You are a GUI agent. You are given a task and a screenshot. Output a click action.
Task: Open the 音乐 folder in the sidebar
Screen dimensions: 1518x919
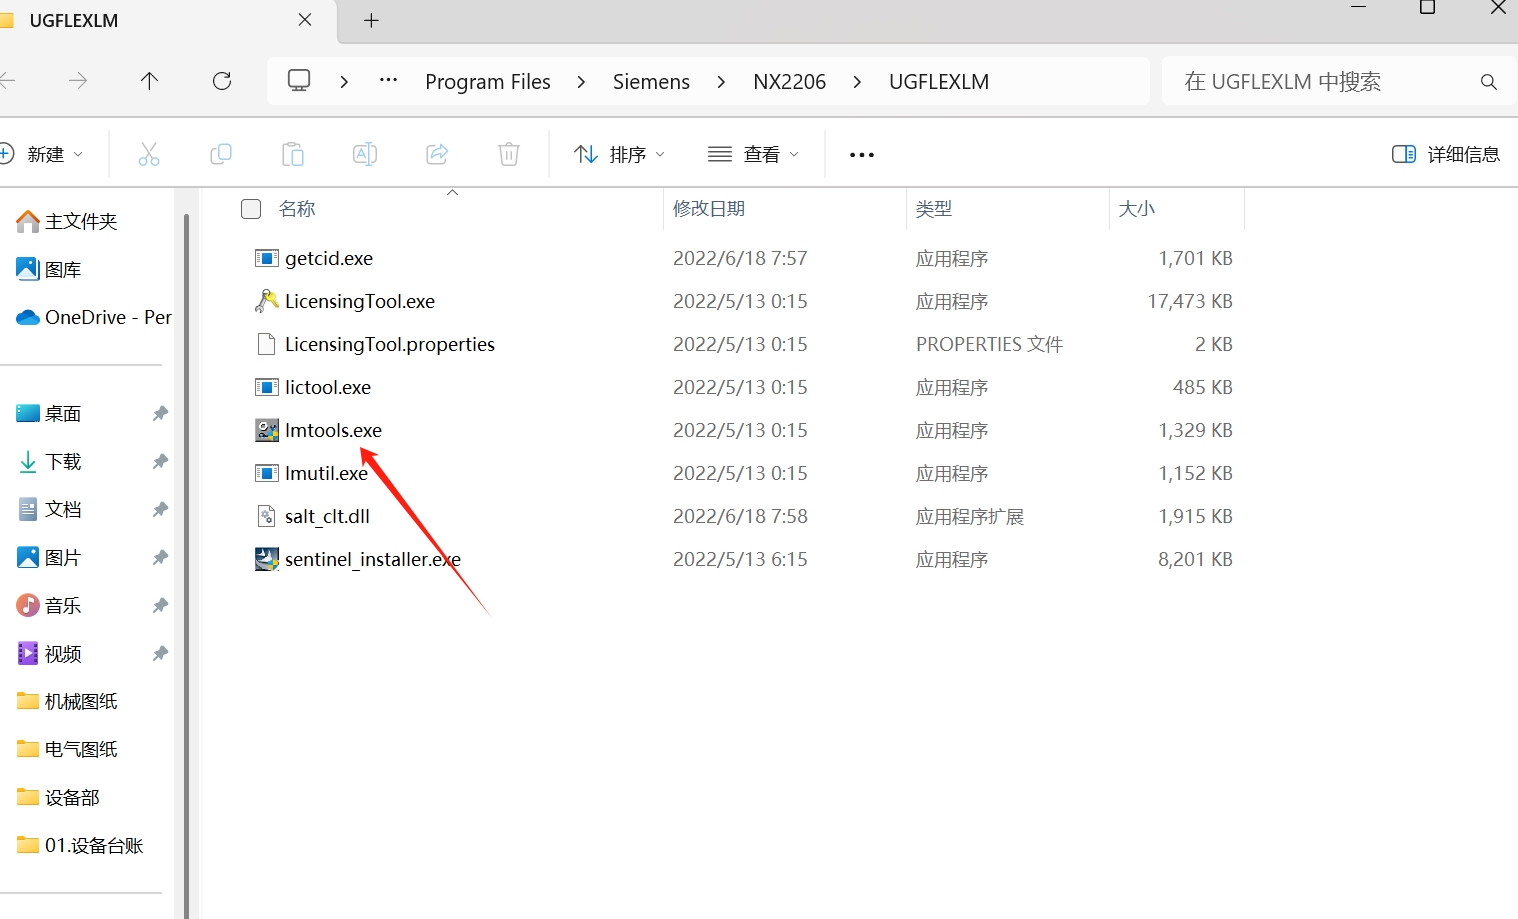pyautogui.click(x=62, y=604)
